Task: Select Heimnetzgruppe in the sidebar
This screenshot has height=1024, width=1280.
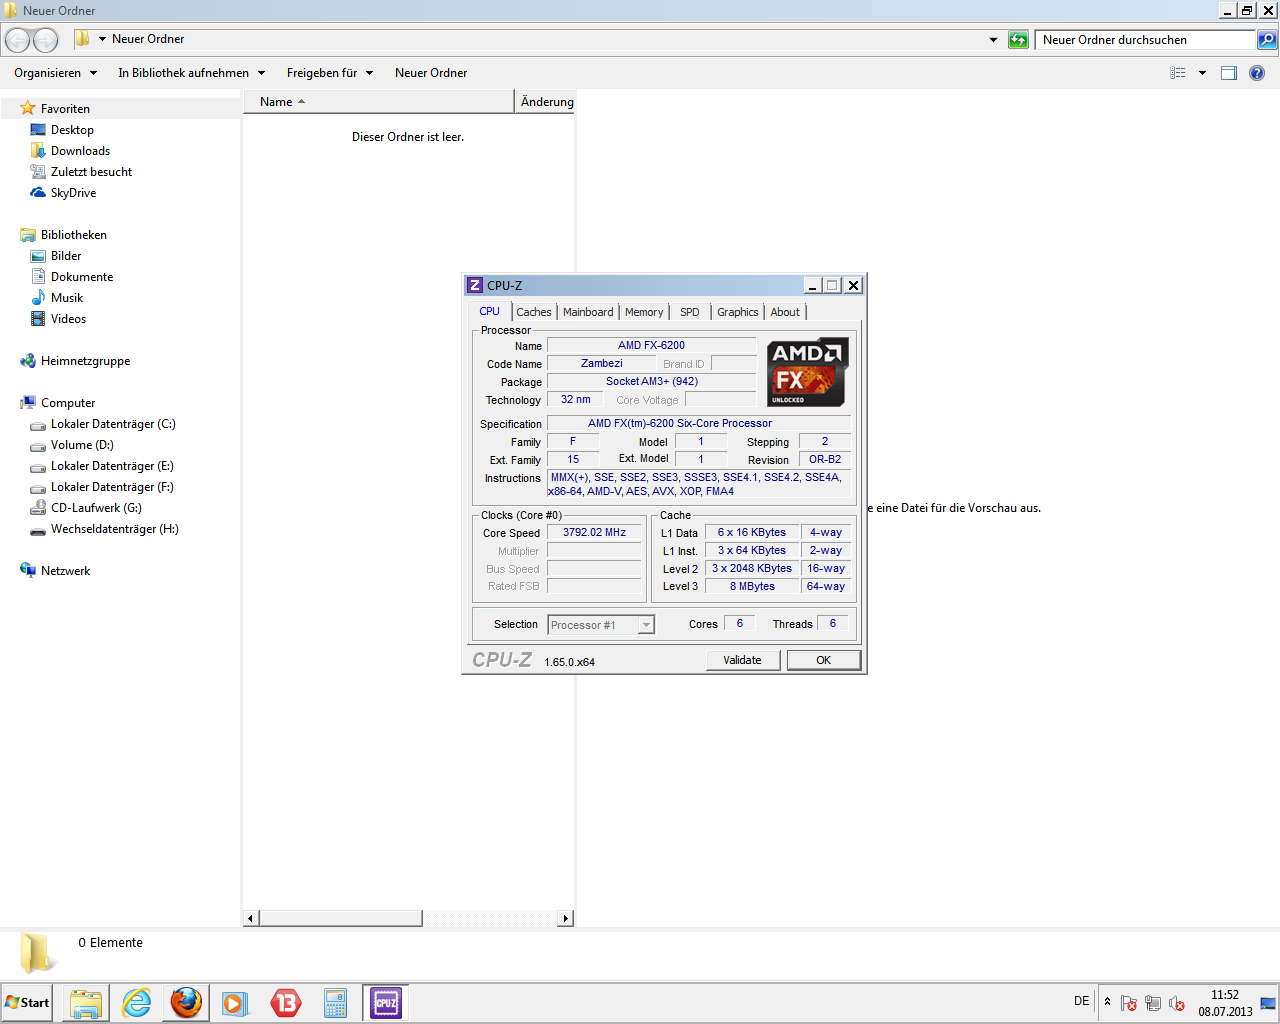Action: (x=85, y=361)
